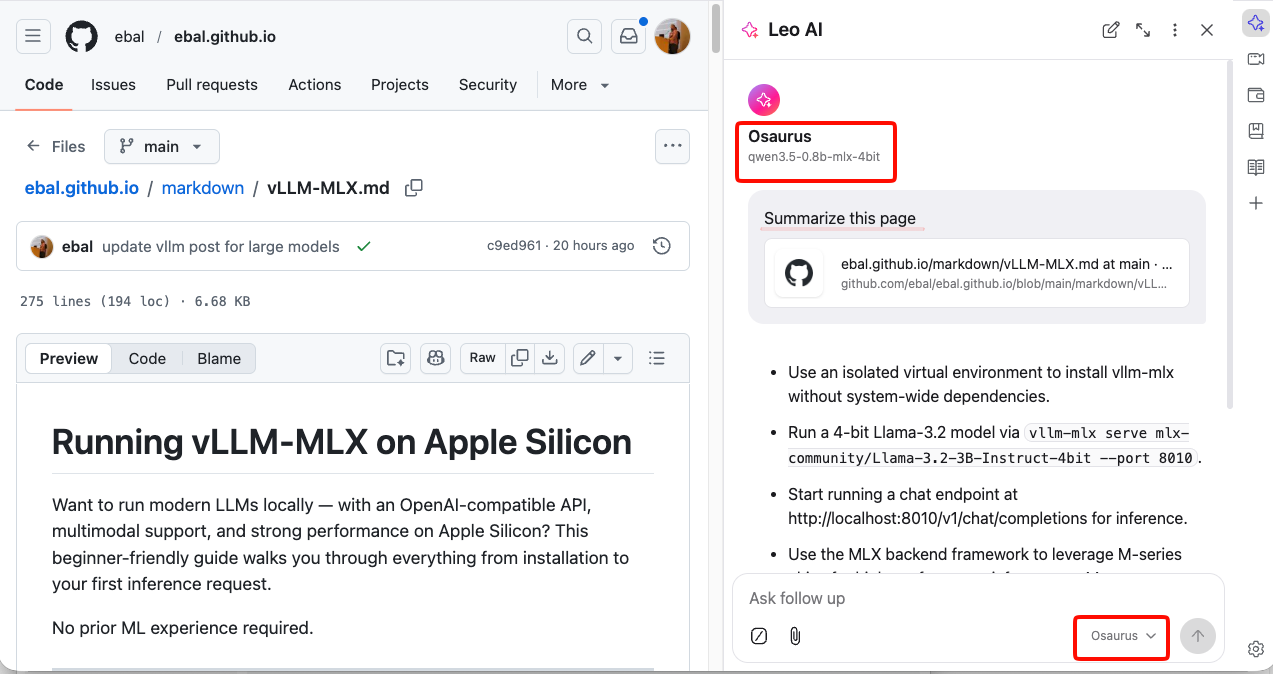Edit this file with the pencil icon
The height and width of the screenshot is (674, 1273).
pos(588,358)
